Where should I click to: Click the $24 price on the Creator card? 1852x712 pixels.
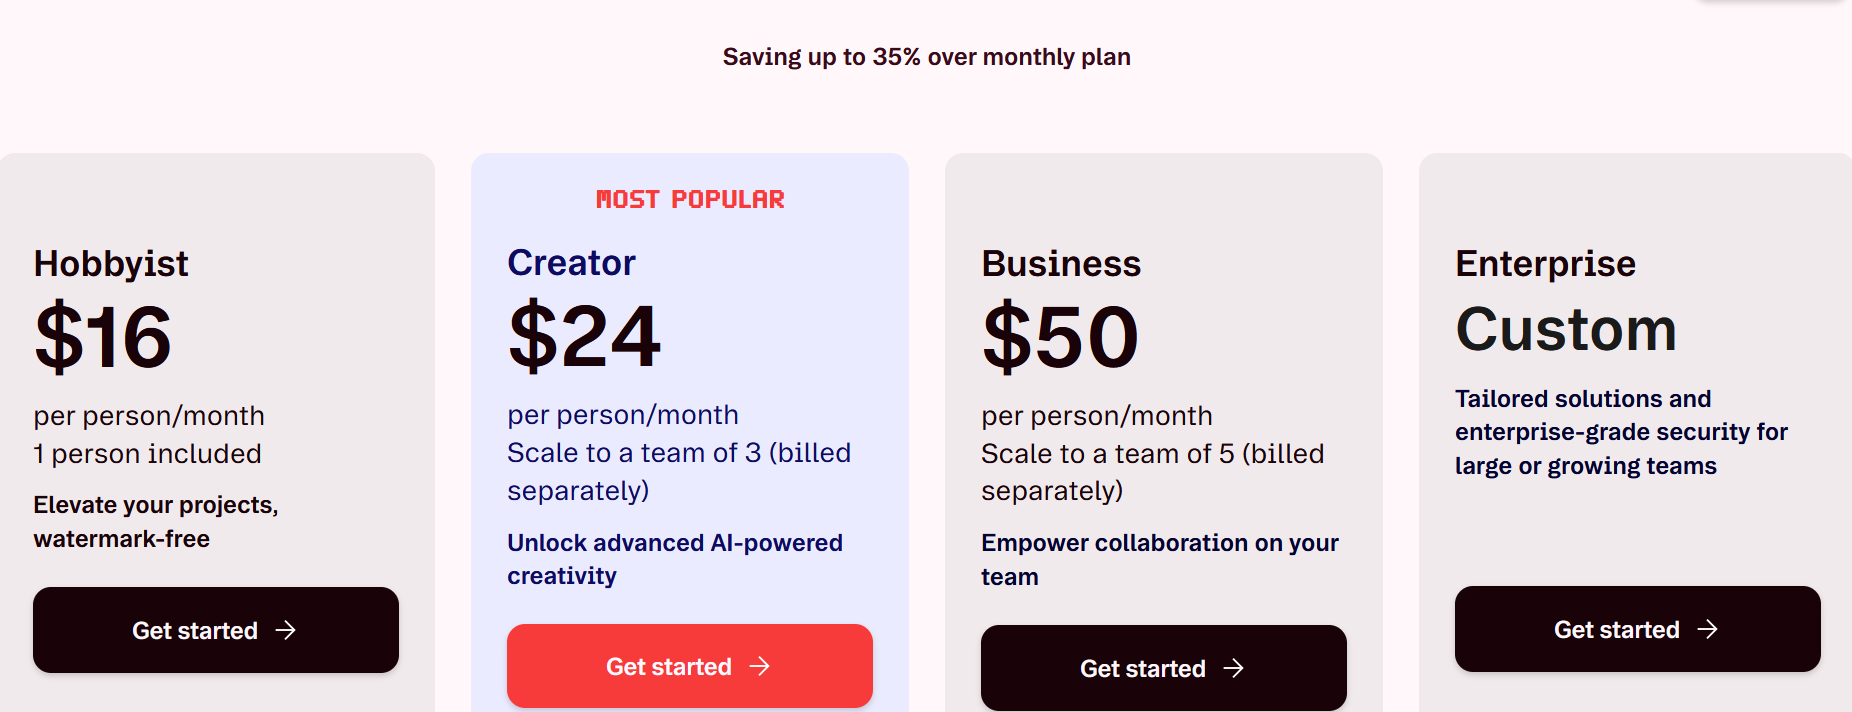point(584,337)
